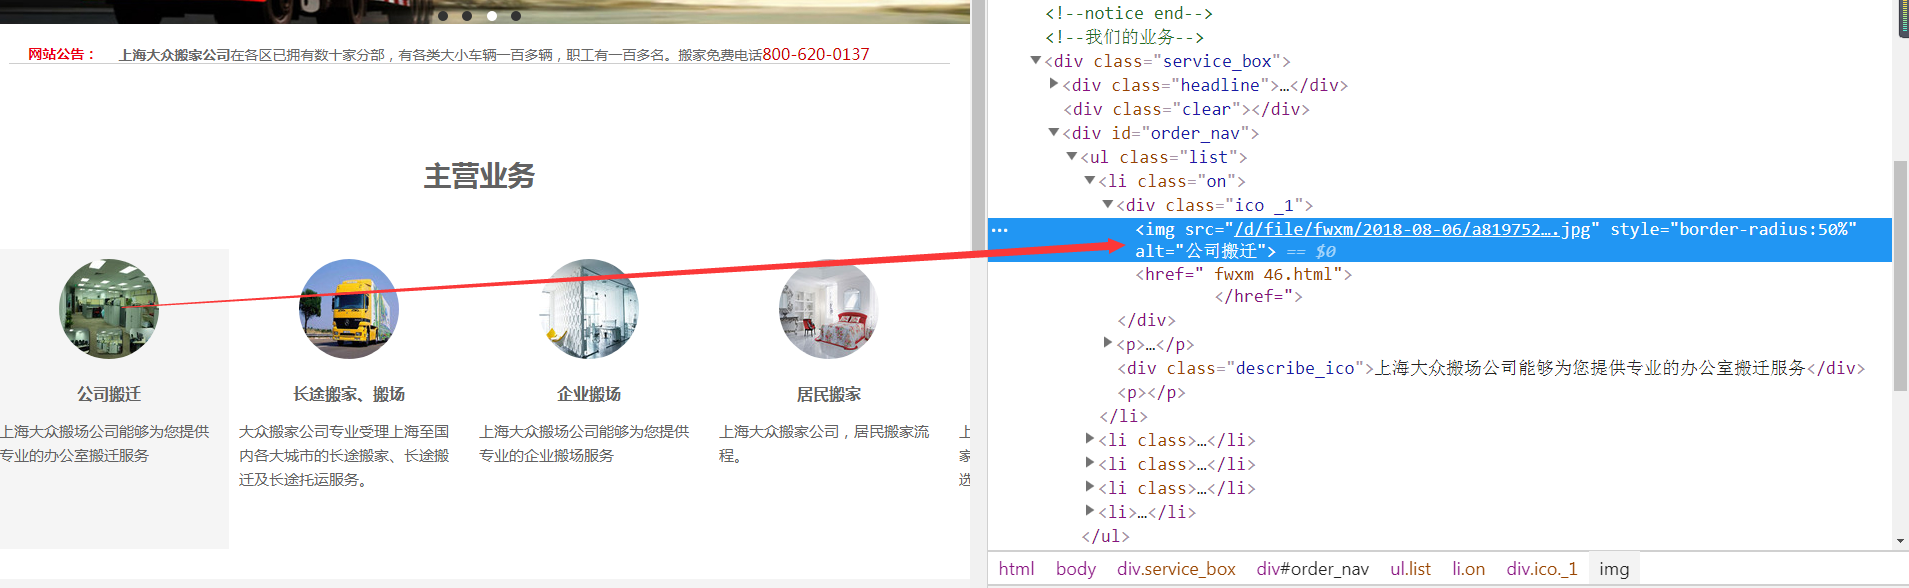Select the last carousel dot indicator
The width and height of the screenshot is (1909, 588).
pos(516,16)
